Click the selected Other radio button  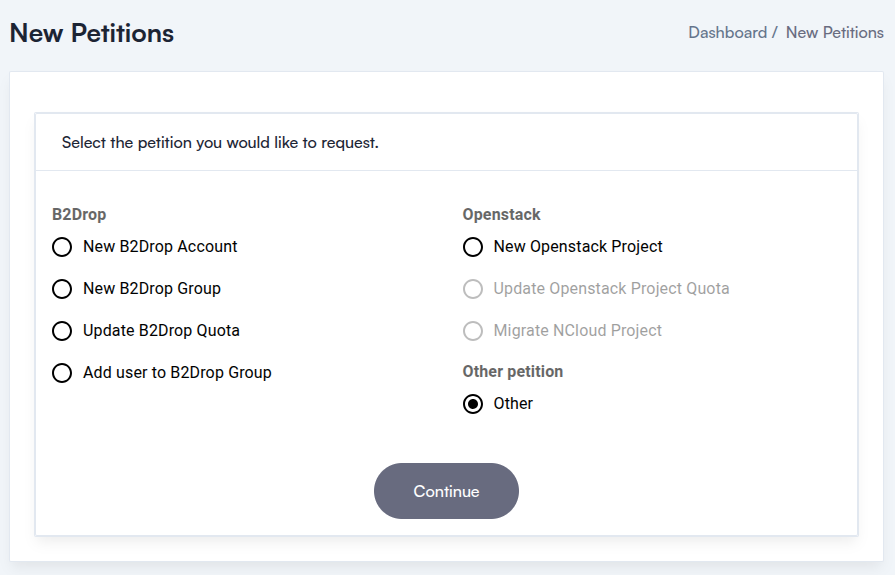(473, 404)
